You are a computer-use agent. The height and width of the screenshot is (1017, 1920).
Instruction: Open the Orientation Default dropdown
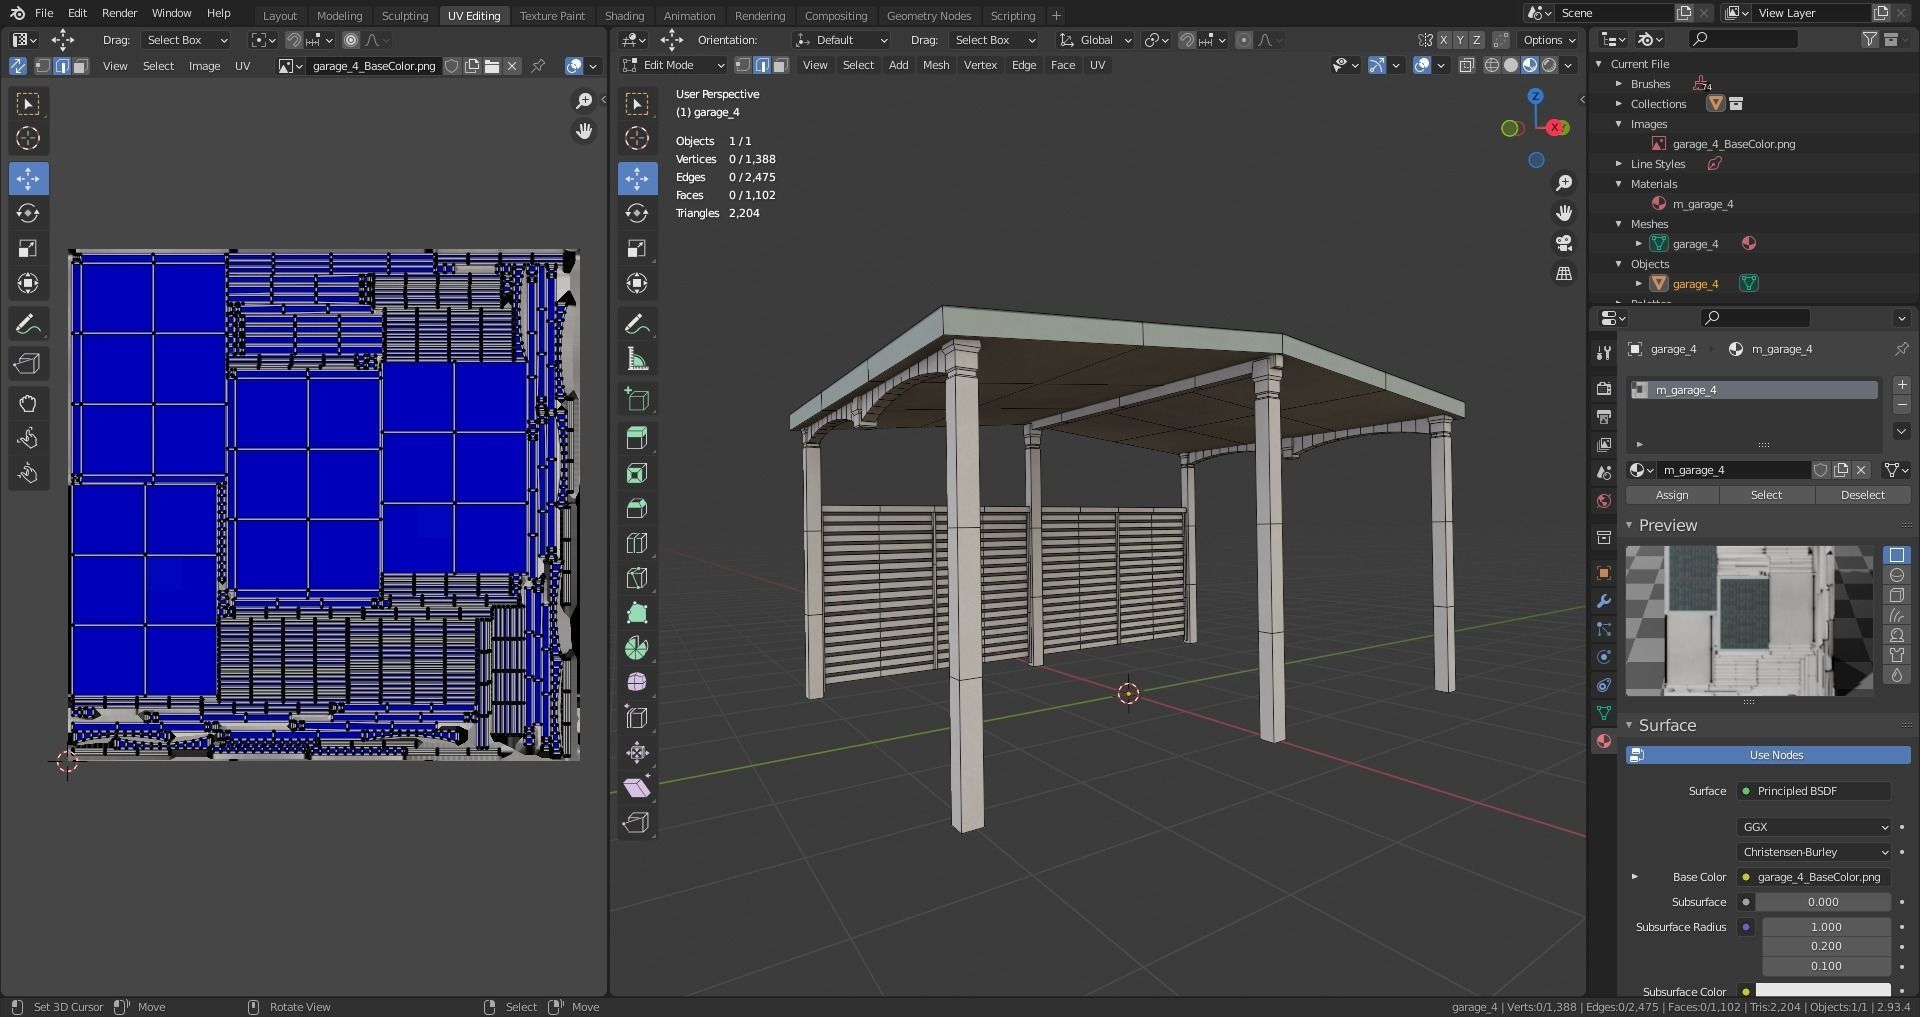(841, 40)
